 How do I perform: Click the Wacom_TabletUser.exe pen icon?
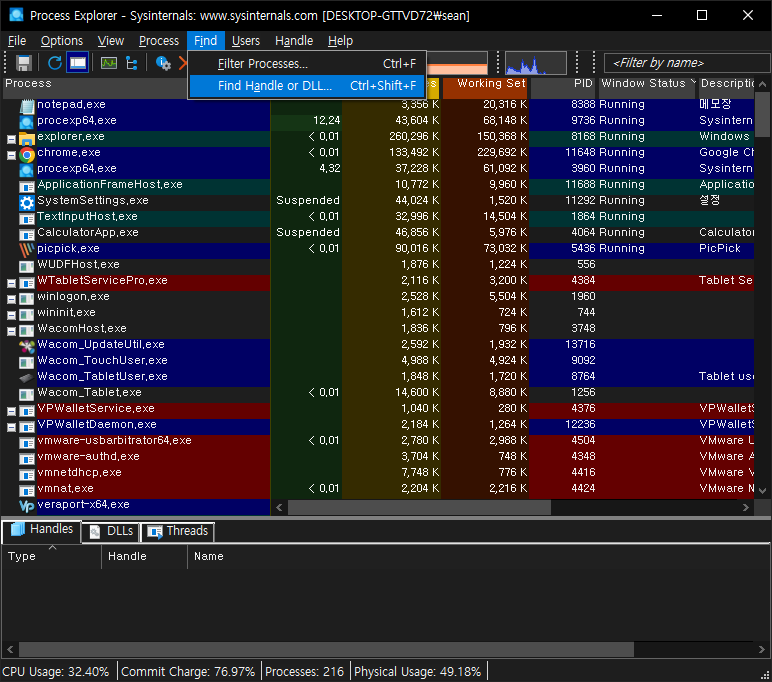coord(27,378)
